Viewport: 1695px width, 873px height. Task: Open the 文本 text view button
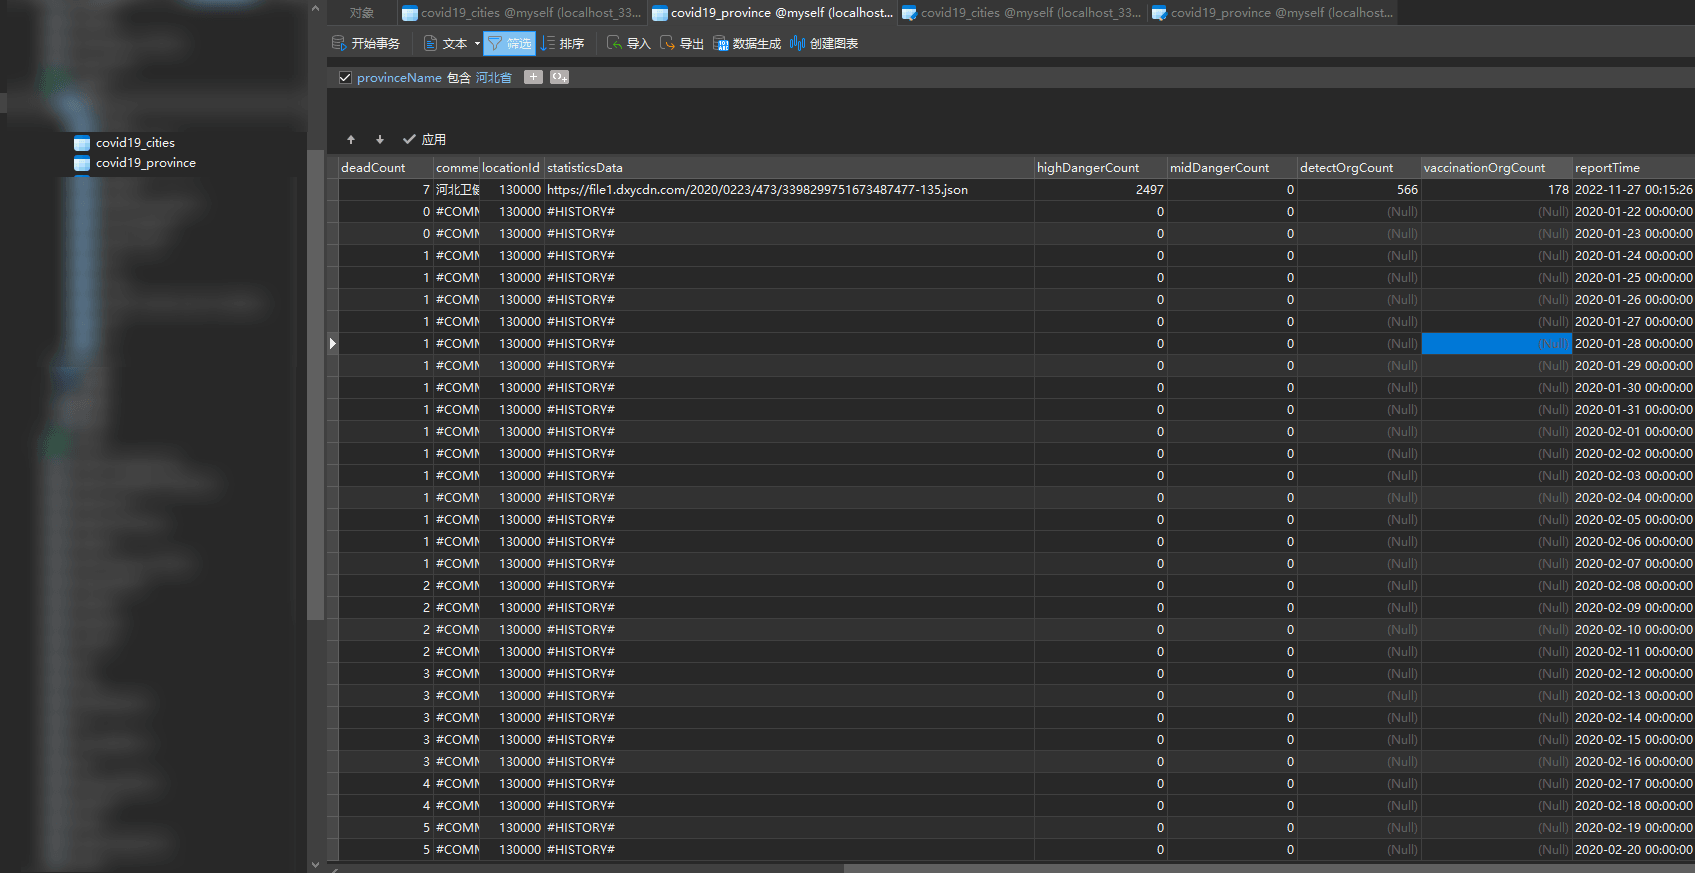pyautogui.click(x=445, y=44)
